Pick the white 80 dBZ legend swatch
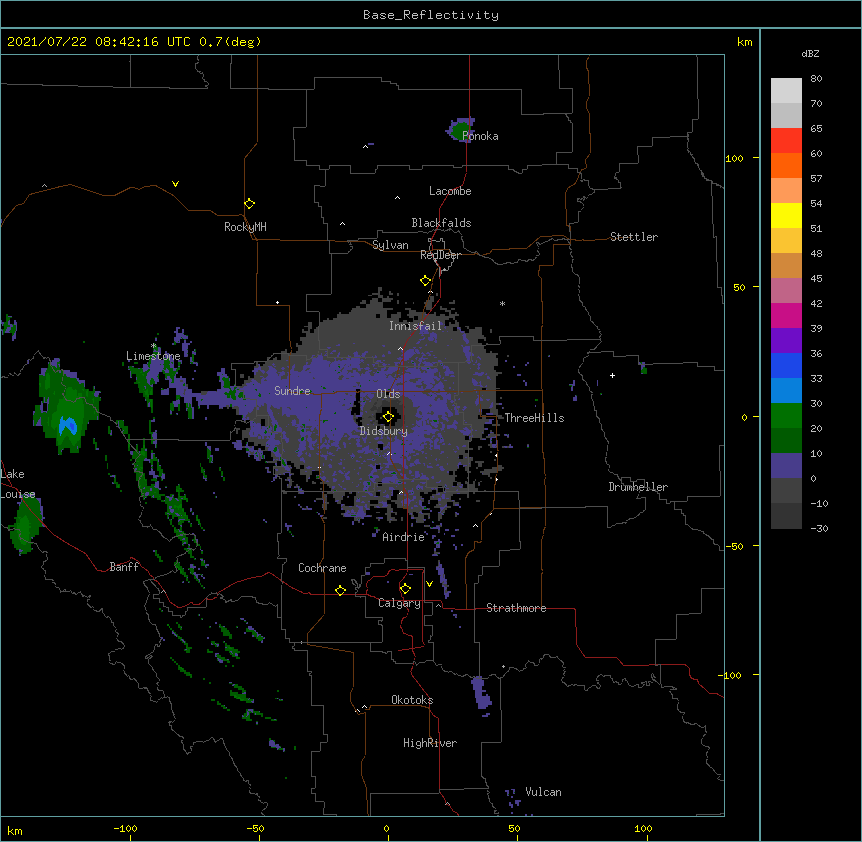 tap(786, 90)
